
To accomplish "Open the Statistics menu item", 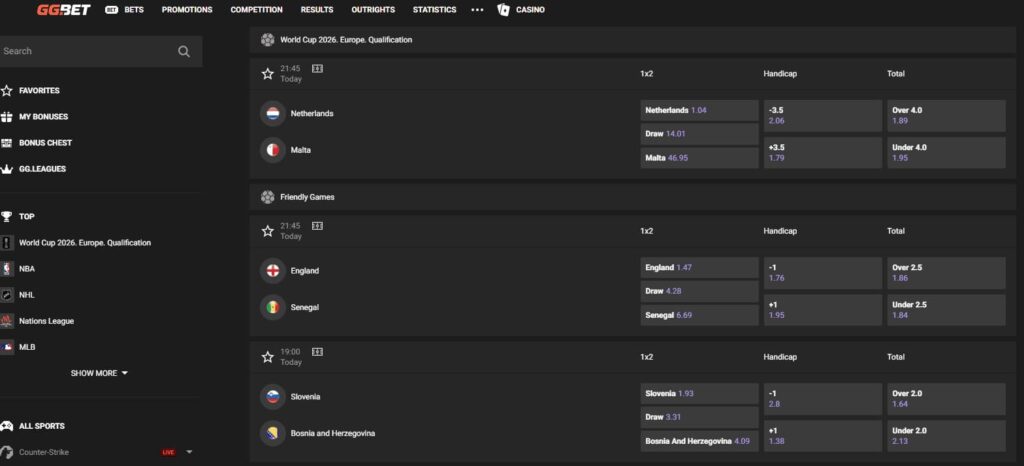I will point(434,10).
